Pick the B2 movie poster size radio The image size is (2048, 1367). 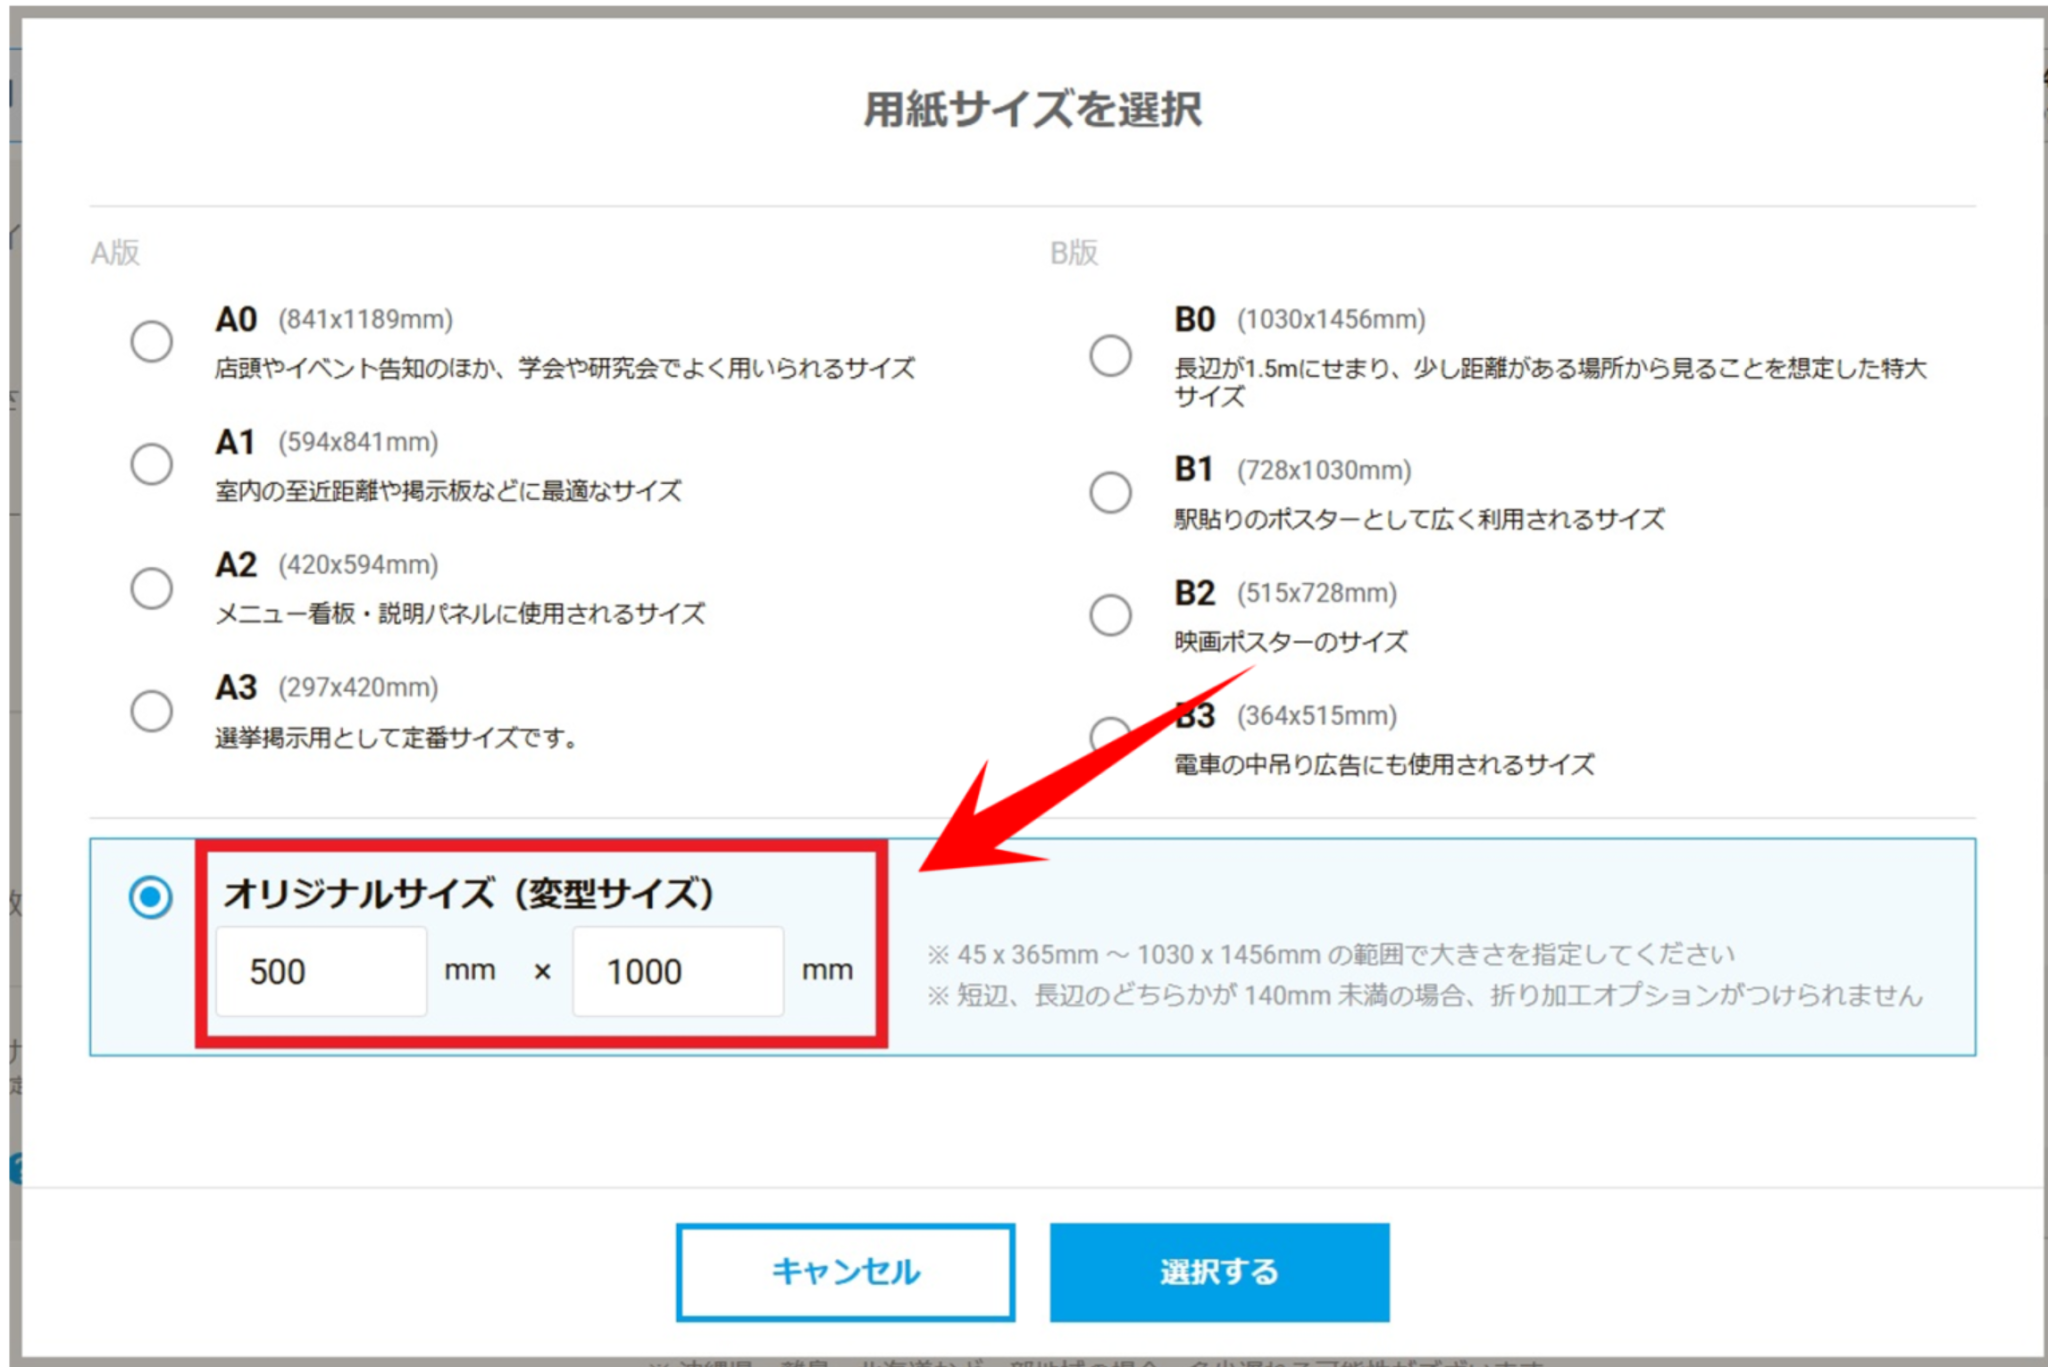coord(1110,615)
